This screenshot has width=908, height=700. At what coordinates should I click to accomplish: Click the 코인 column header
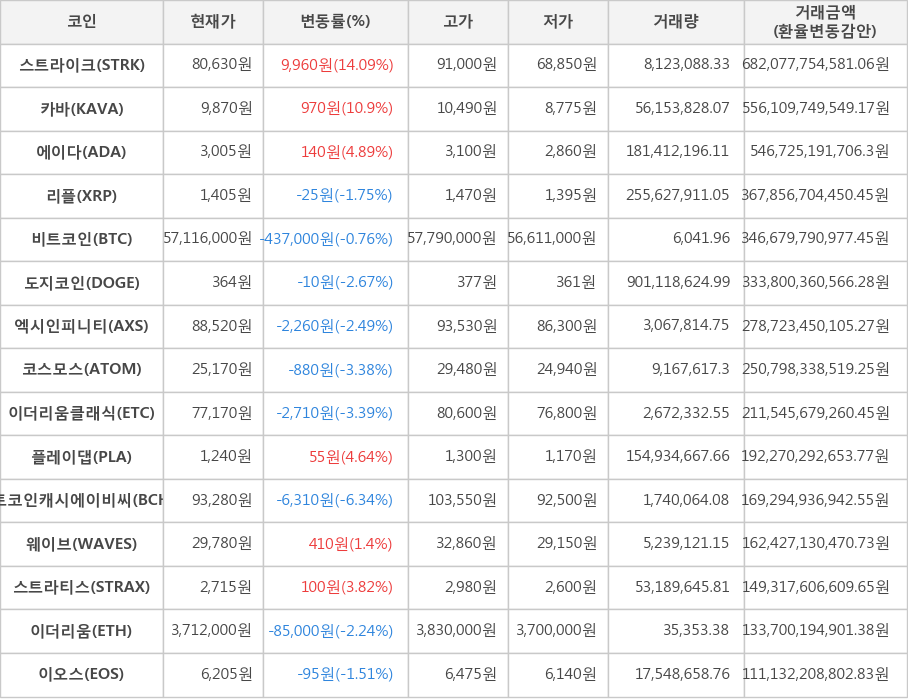[x=82, y=22]
